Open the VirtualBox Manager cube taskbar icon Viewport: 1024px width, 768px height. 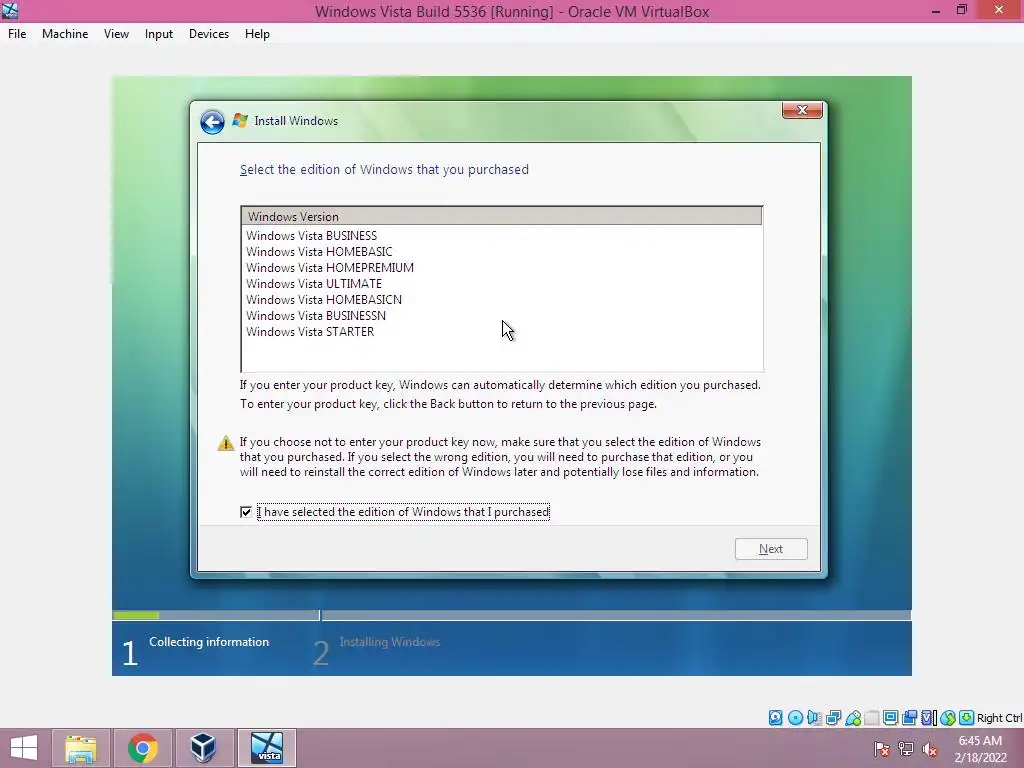[203, 748]
